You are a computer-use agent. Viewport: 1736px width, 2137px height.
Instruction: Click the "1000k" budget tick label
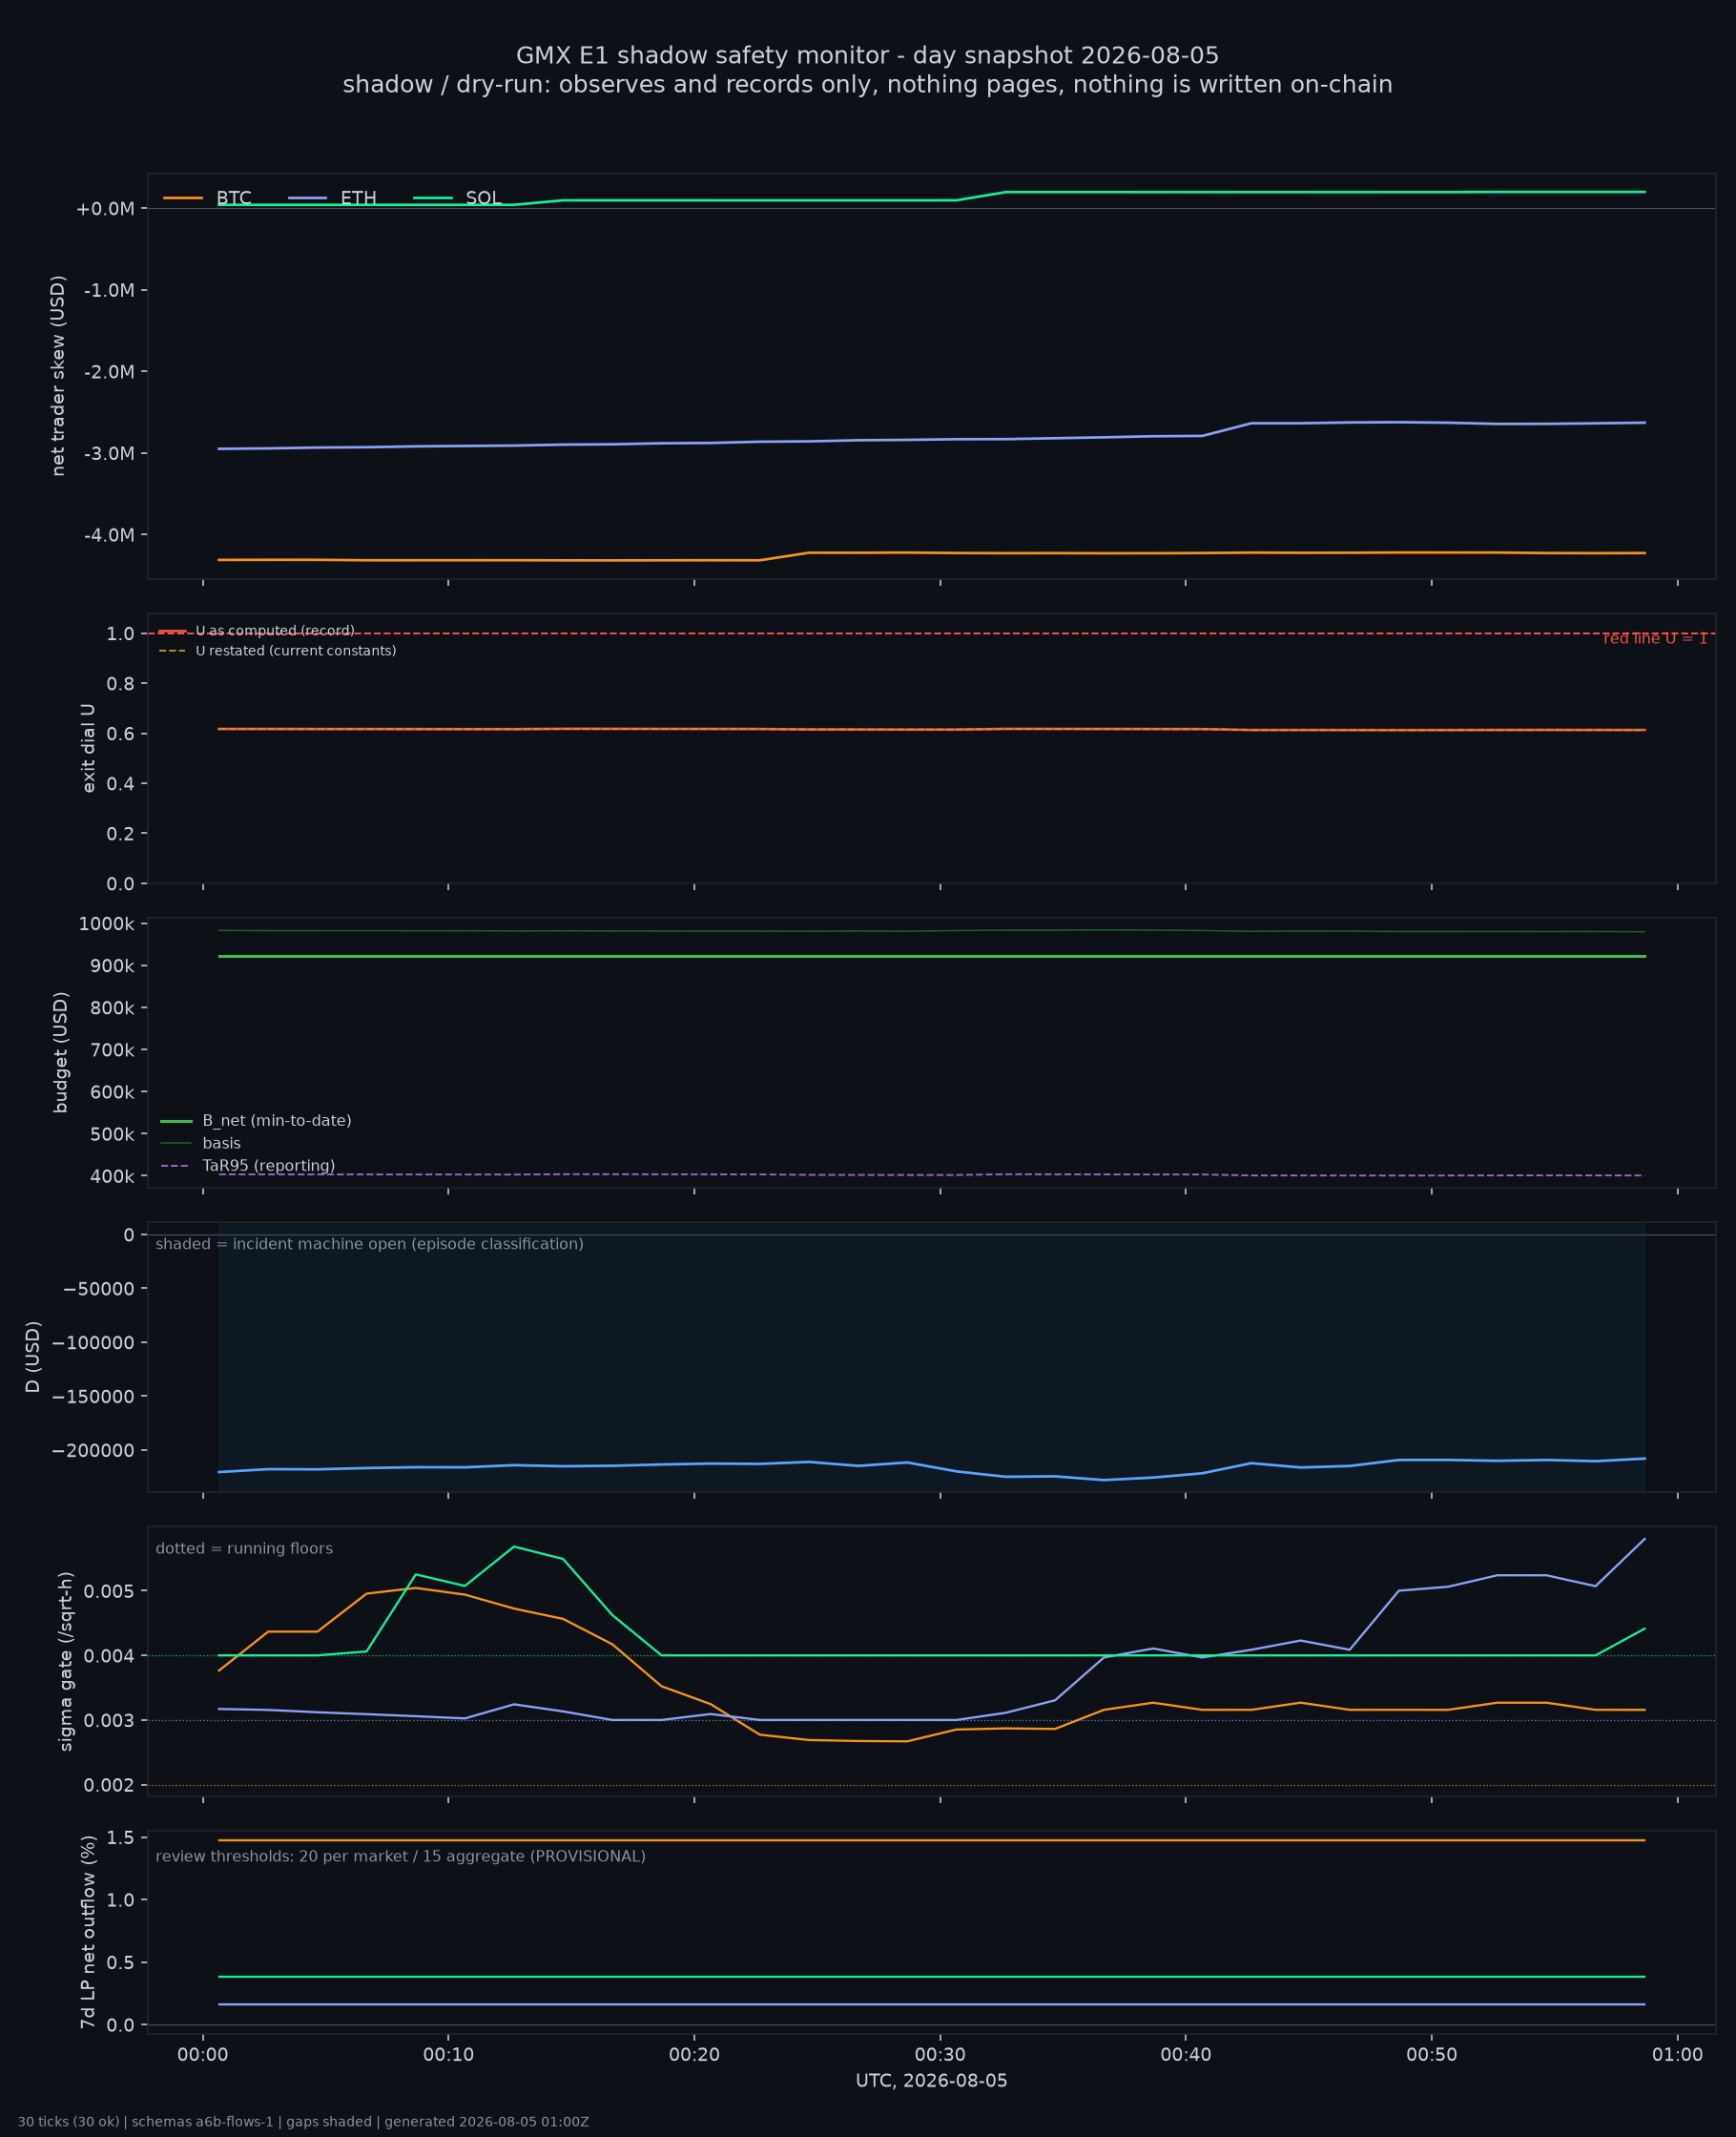107,924
